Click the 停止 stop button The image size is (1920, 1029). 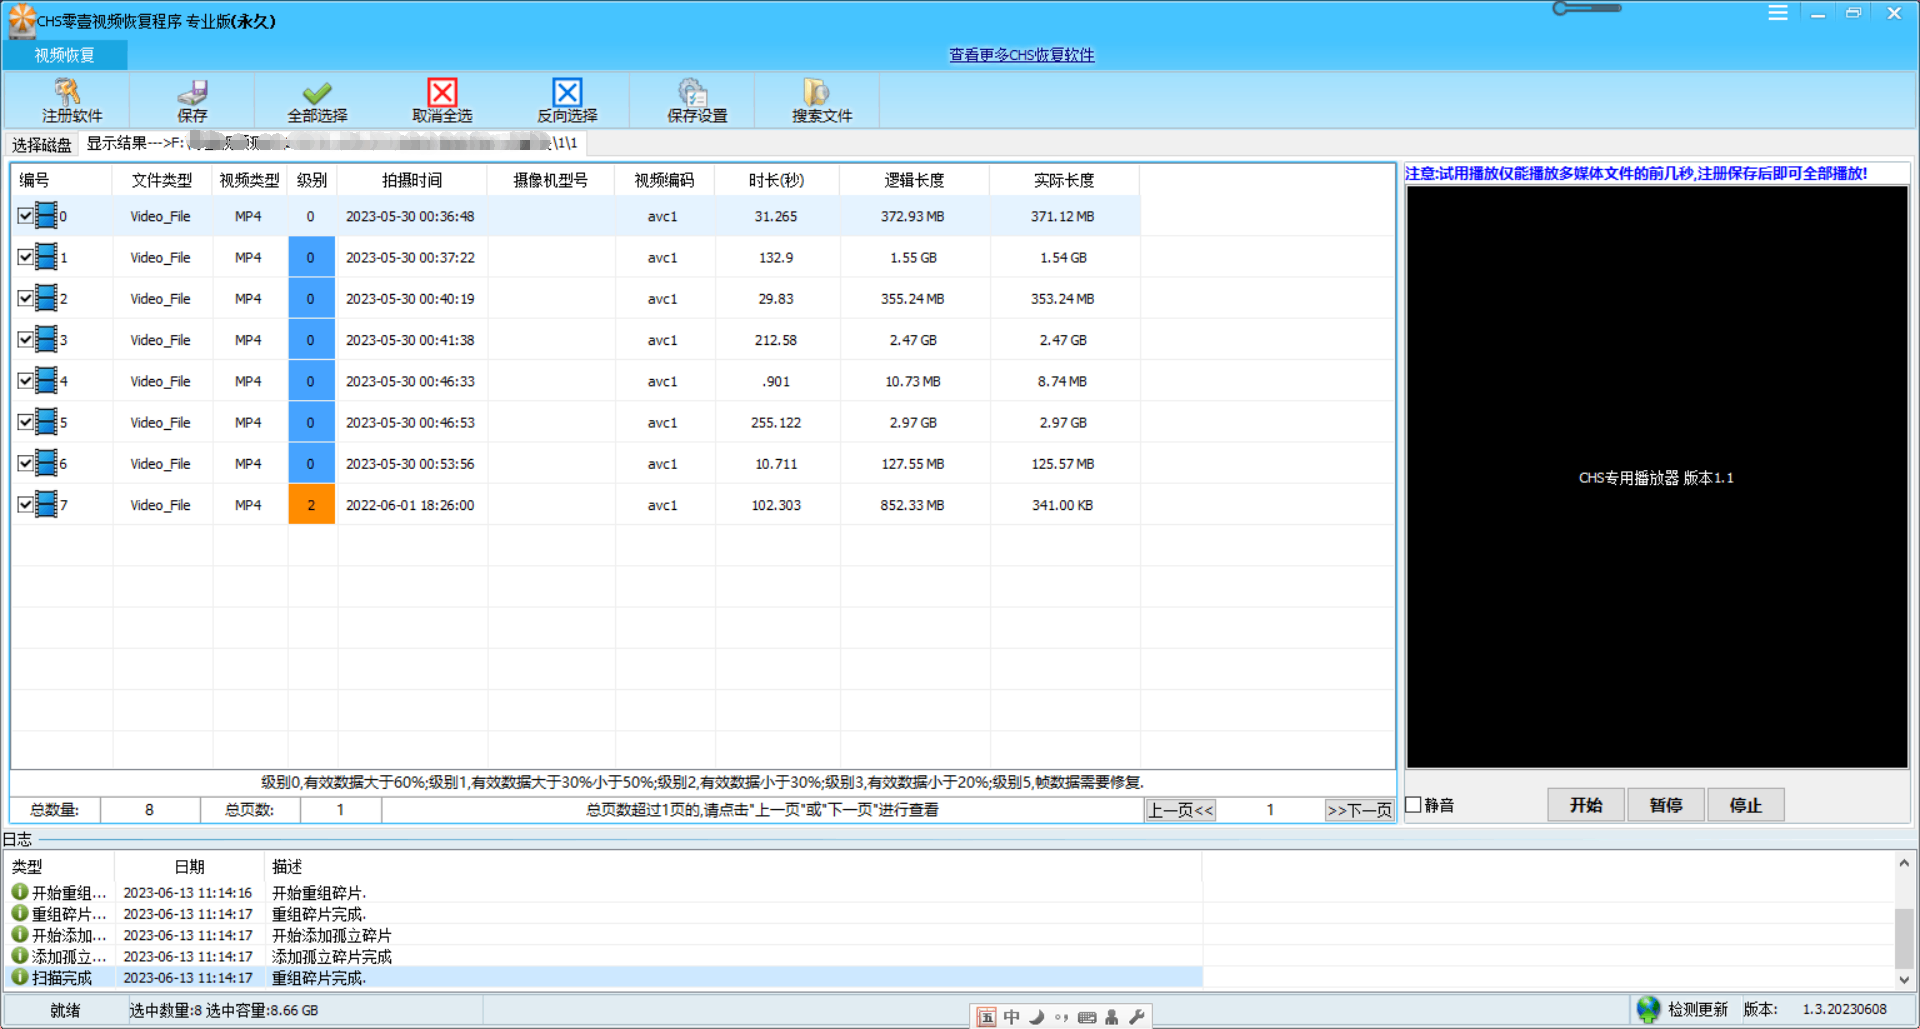(1746, 805)
